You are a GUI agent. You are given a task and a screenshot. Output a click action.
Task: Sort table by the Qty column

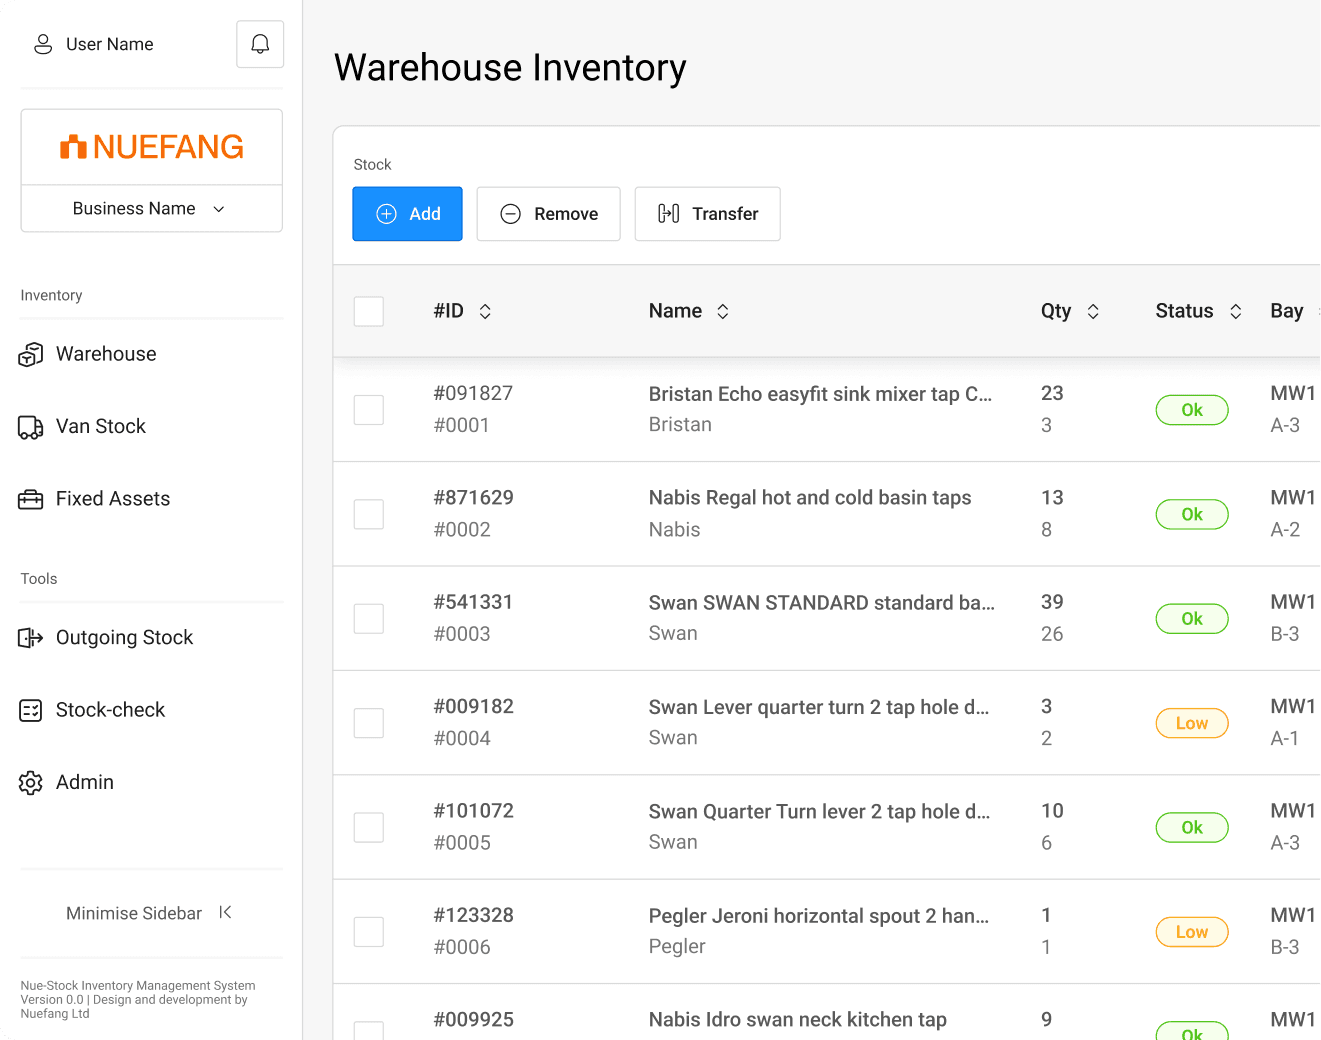coord(1093,311)
